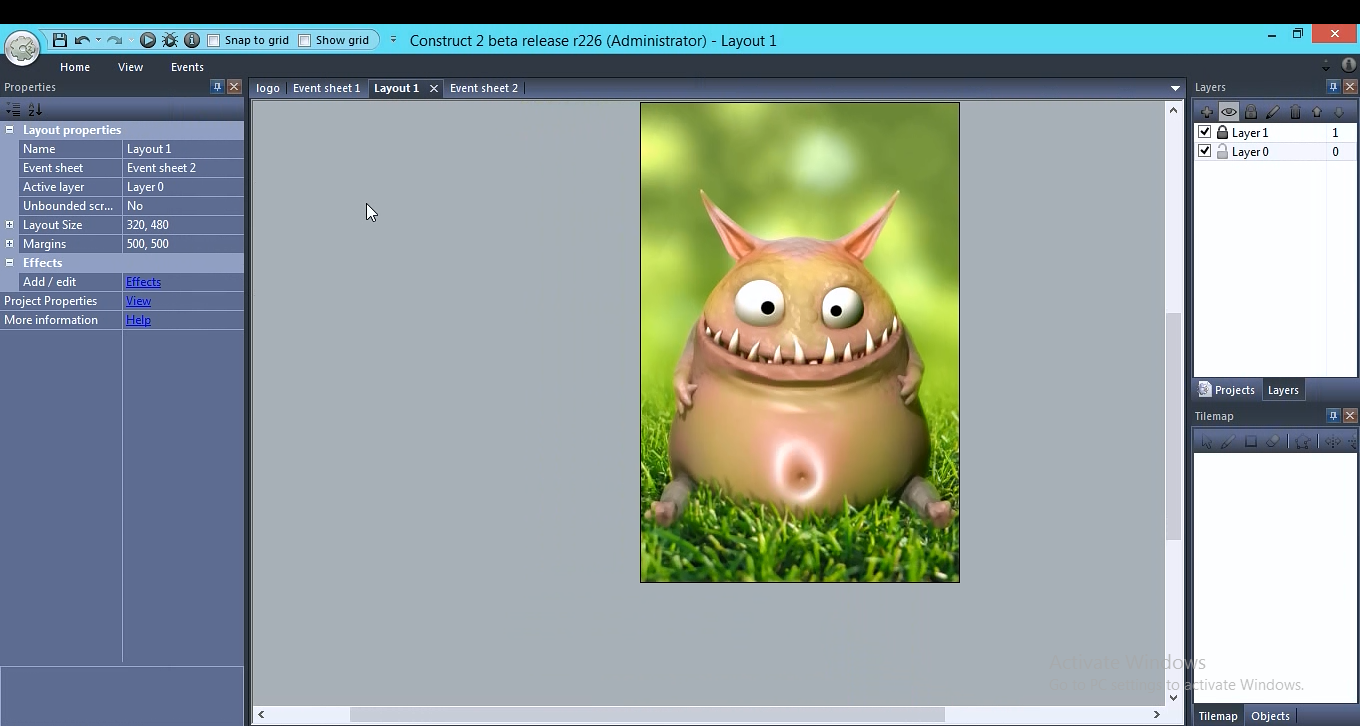This screenshot has width=1360, height=726.
Task: Move the layer up
Action: point(1317,112)
